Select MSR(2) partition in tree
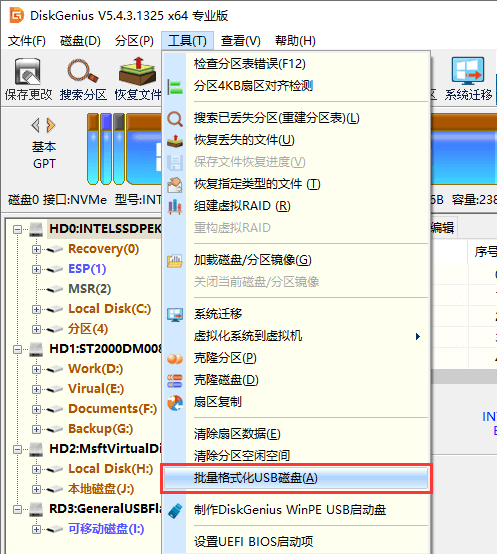The height and width of the screenshot is (554, 497). (90, 289)
